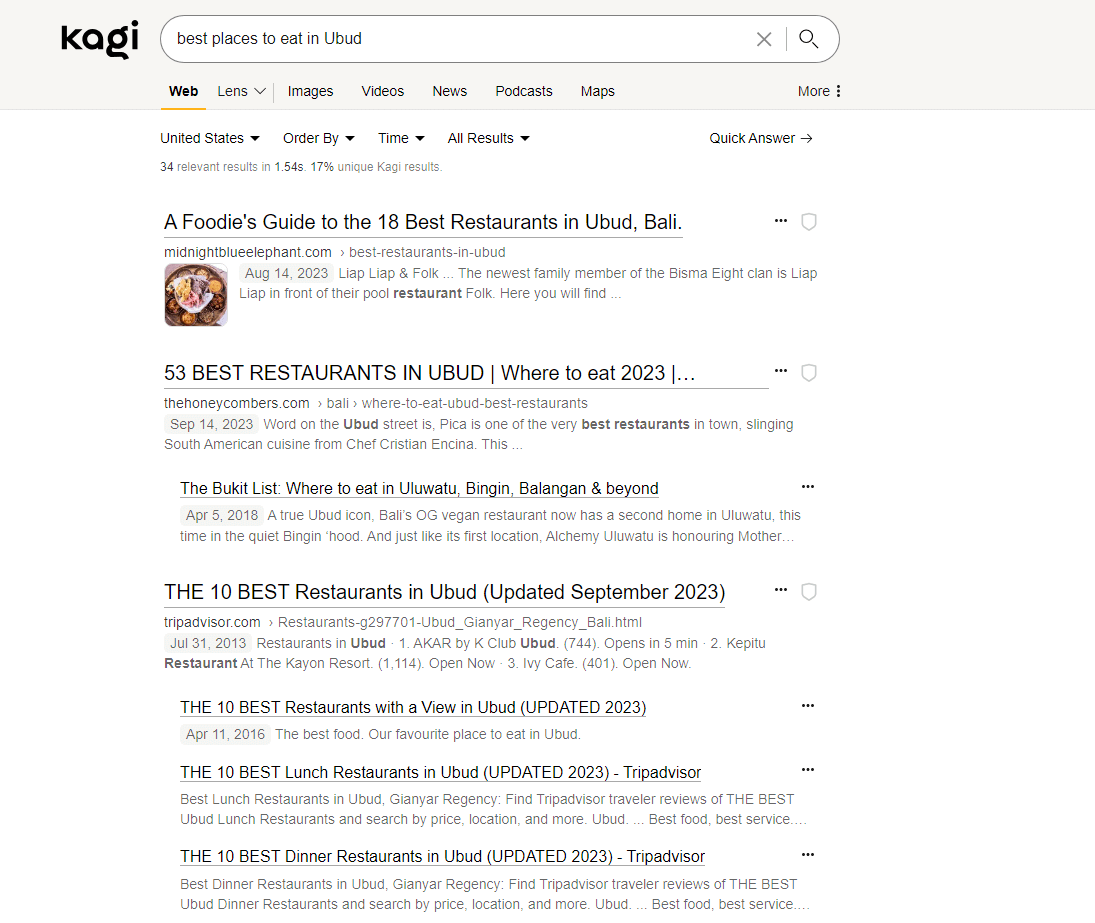
Task: Expand the Time filter dropdown
Action: (x=402, y=138)
